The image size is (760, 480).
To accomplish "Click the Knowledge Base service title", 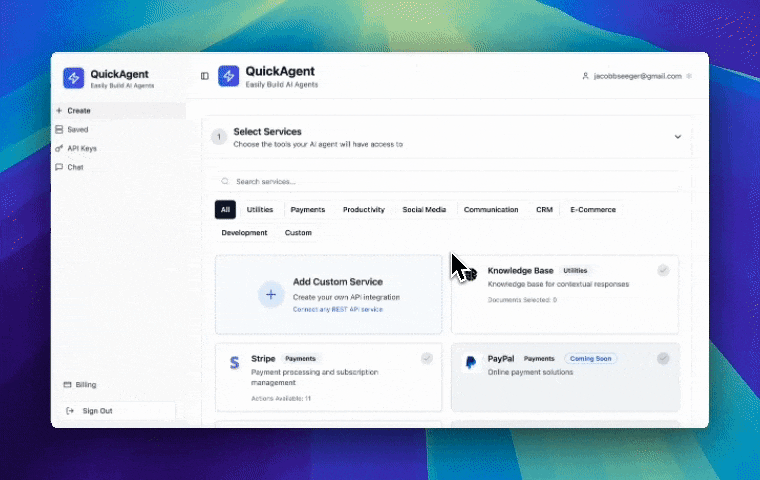I will [x=521, y=271].
